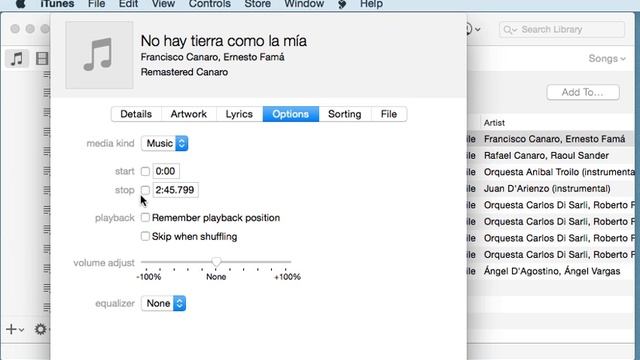640x360 pixels.
Task: Switch to the Artwork tab
Action: click(x=189, y=114)
